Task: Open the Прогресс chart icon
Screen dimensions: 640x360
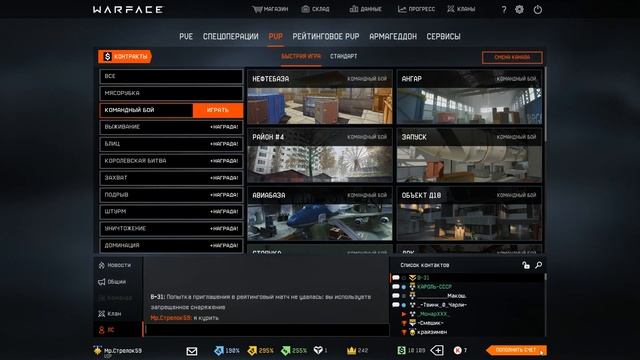Action: (x=402, y=9)
